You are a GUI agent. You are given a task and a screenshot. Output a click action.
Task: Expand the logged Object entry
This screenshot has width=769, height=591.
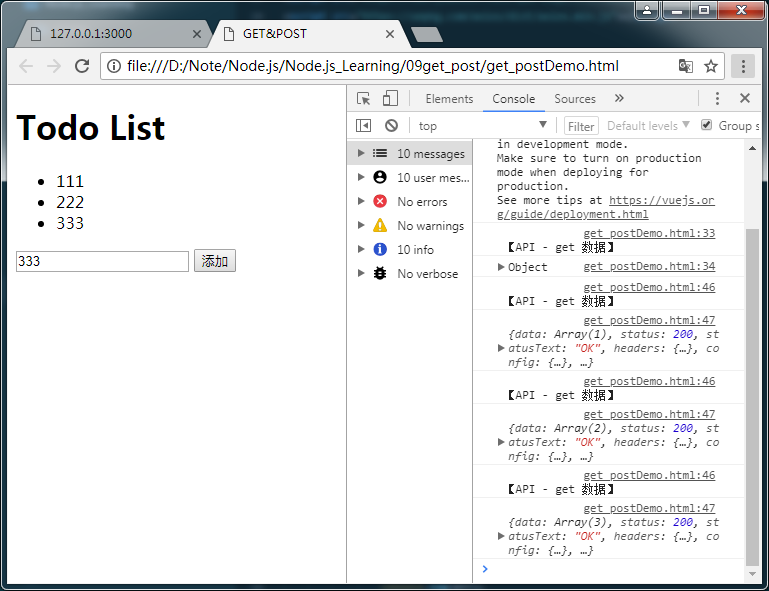pos(501,267)
